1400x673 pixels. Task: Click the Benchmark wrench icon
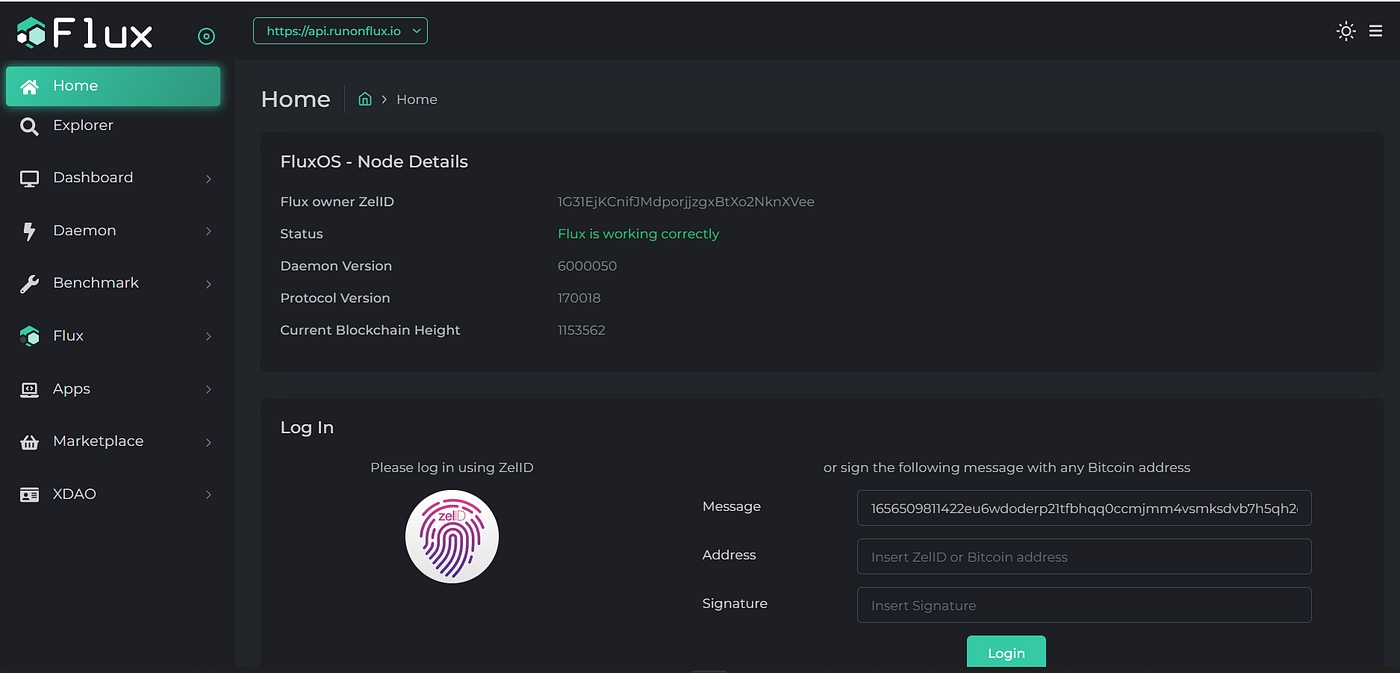(x=30, y=284)
